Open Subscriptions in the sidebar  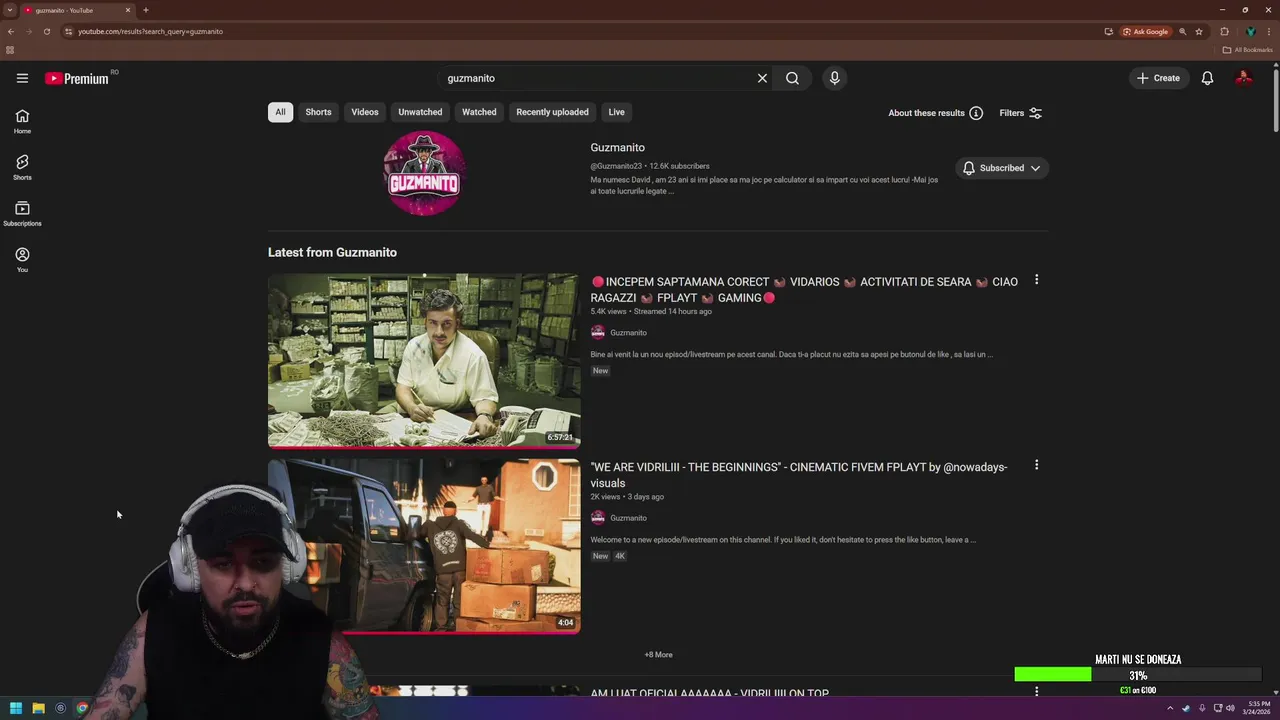pos(22,213)
